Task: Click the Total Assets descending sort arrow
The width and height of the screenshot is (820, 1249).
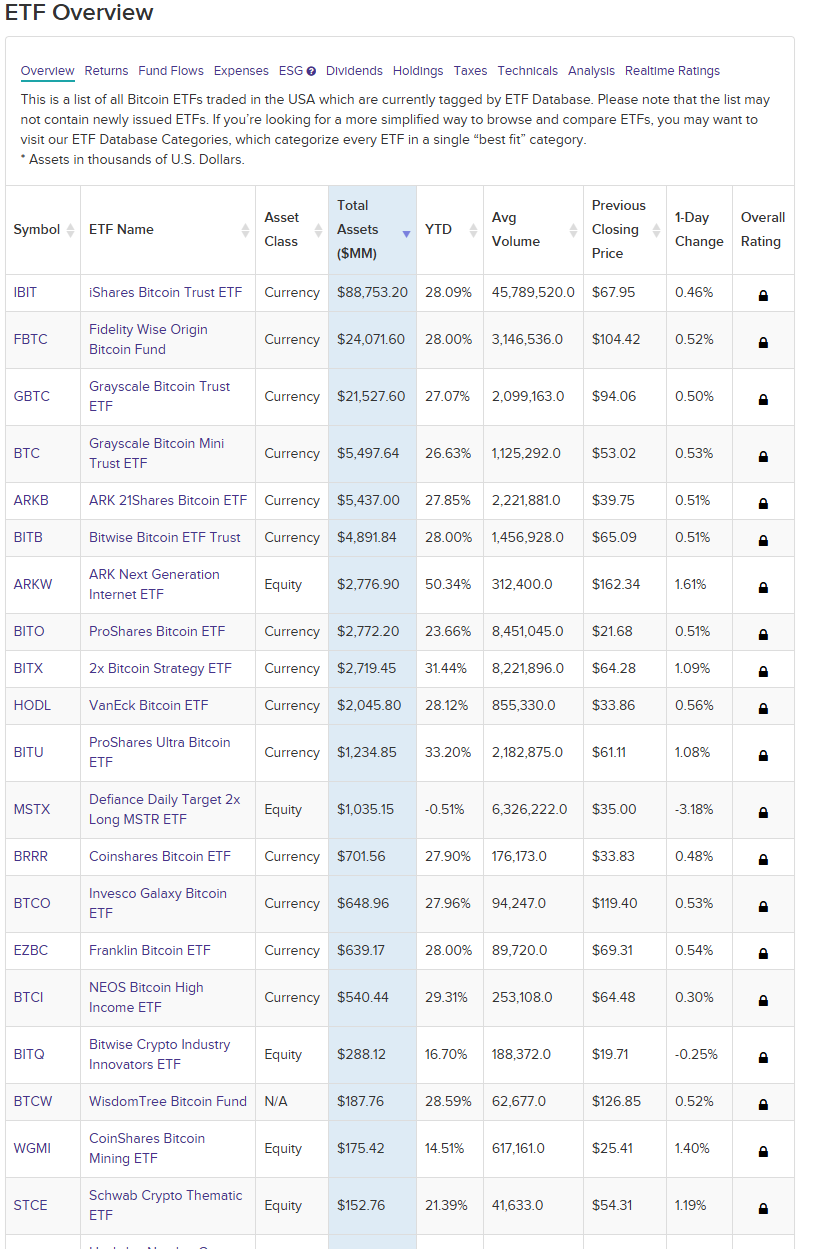Action: (x=406, y=234)
